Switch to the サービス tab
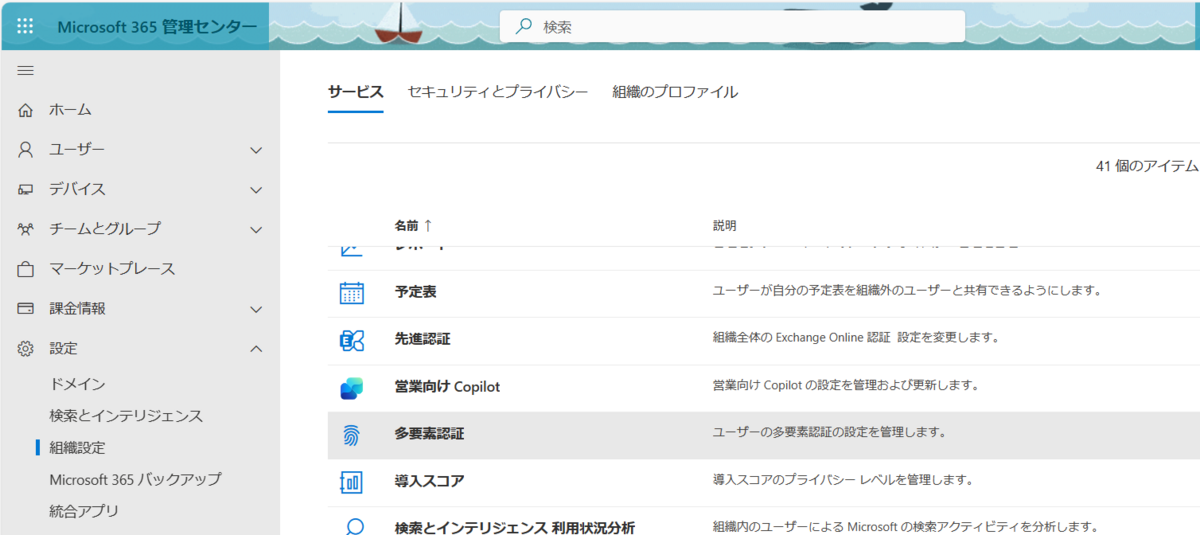 pos(355,92)
